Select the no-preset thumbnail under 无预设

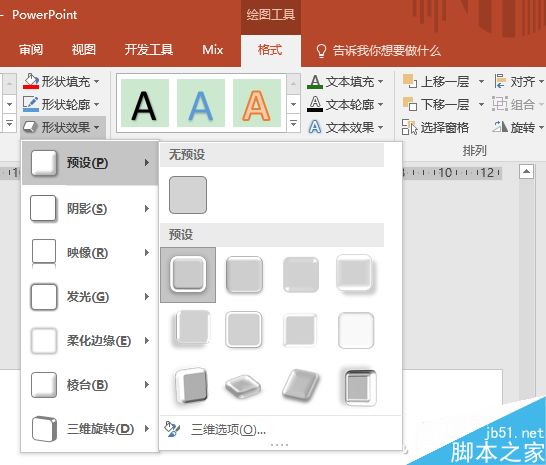pos(188,195)
